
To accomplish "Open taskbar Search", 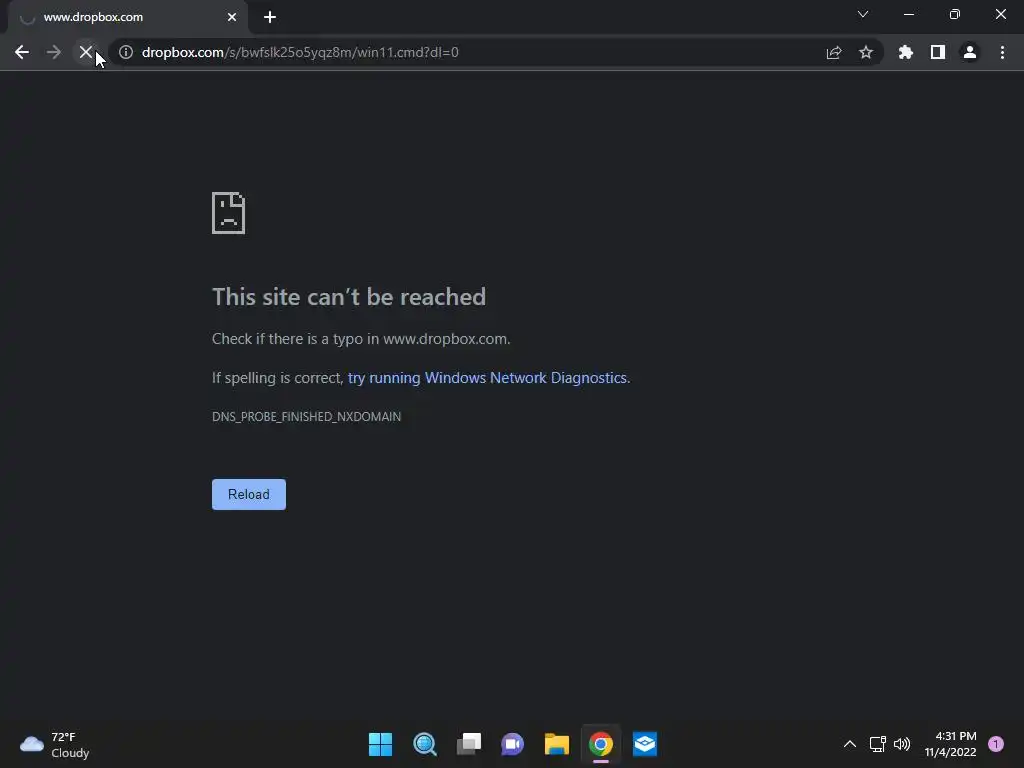I will pyautogui.click(x=424, y=744).
